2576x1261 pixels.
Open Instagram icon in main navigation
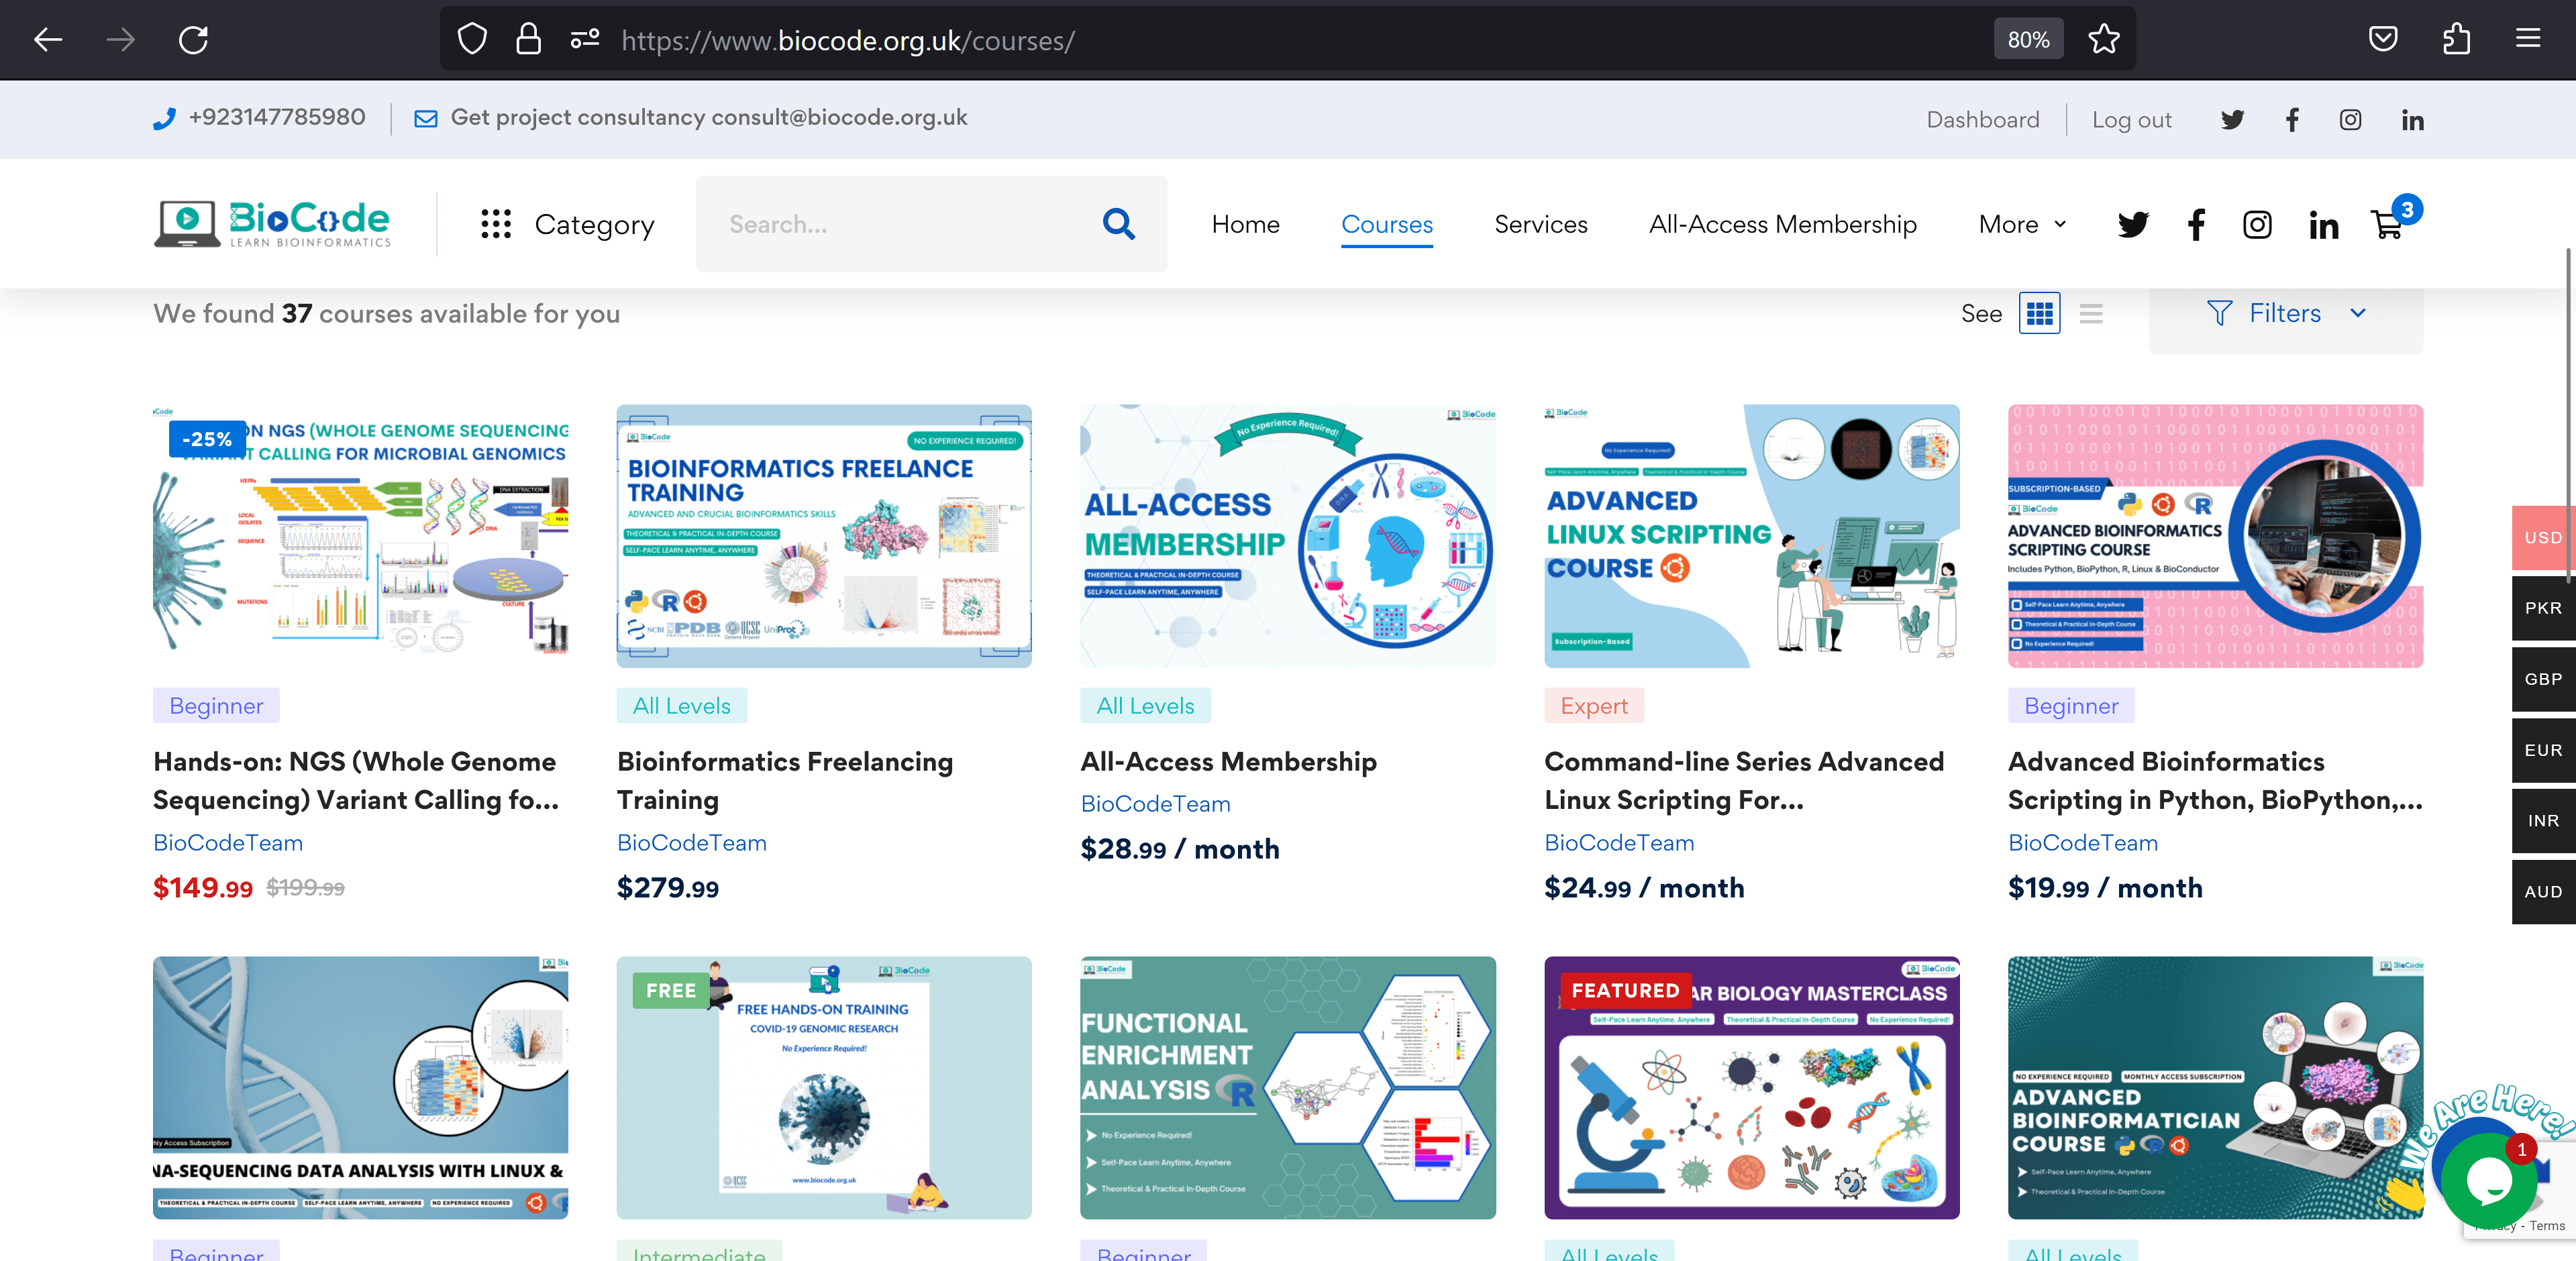[x=2257, y=224]
